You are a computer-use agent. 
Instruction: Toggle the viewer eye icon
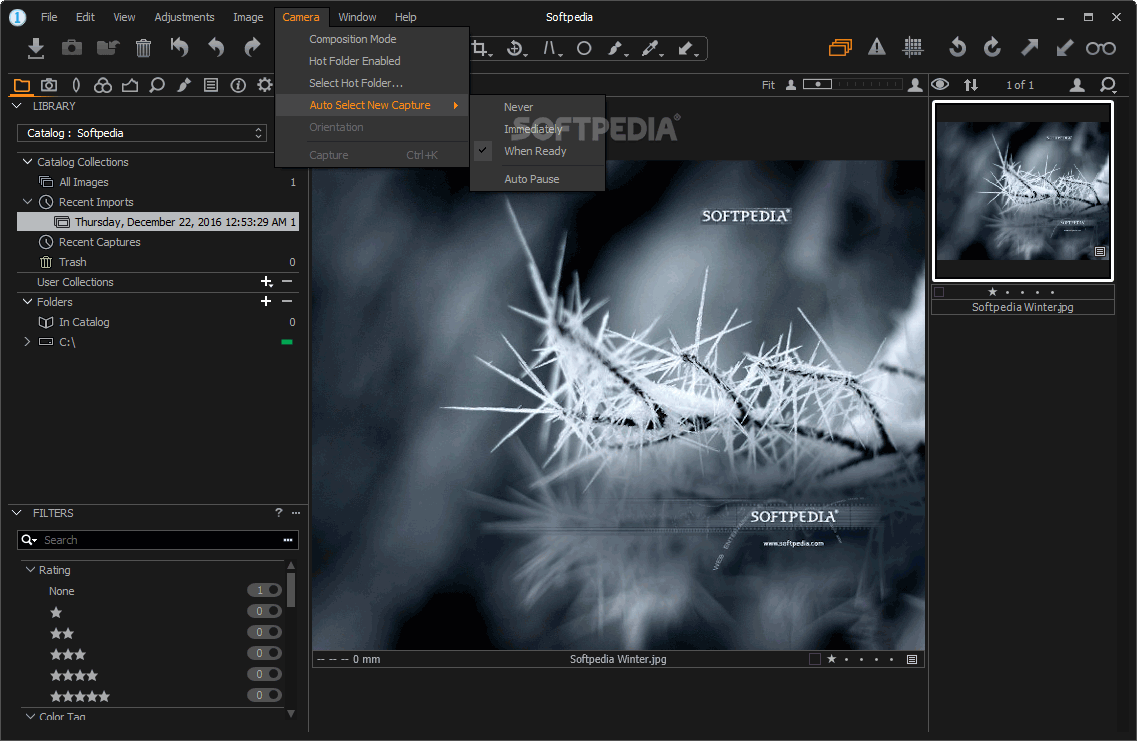pyautogui.click(x=940, y=84)
